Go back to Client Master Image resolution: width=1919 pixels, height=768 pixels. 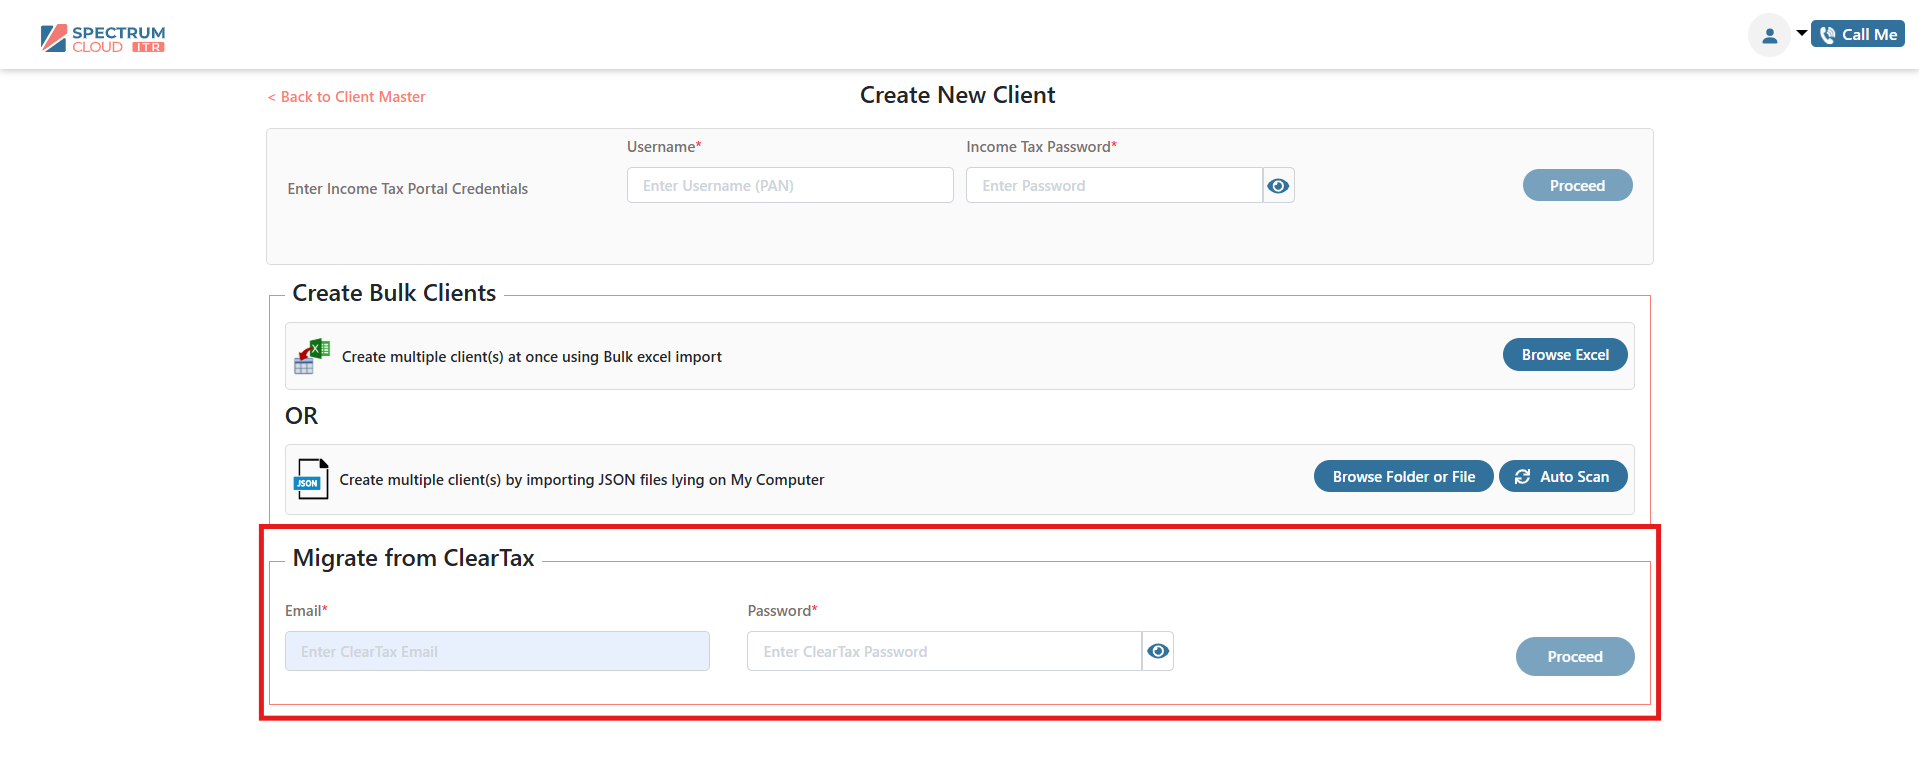[346, 97]
